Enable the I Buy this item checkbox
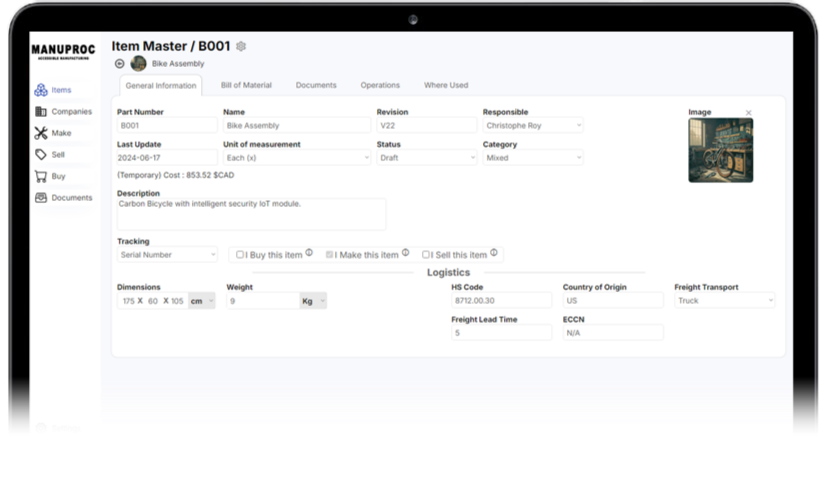The width and height of the screenshot is (828, 489). pyautogui.click(x=240, y=255)
